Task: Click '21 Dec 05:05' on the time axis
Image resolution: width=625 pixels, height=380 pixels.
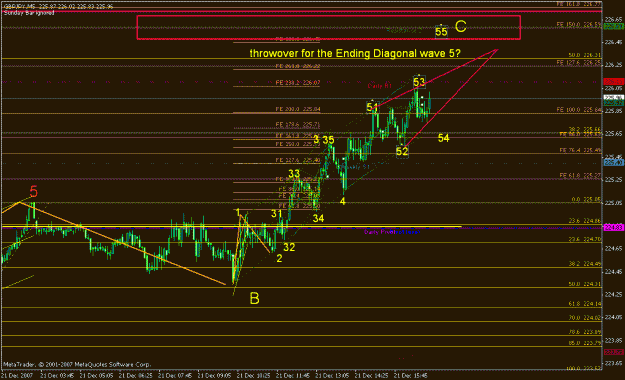Action: click(96, 376)
